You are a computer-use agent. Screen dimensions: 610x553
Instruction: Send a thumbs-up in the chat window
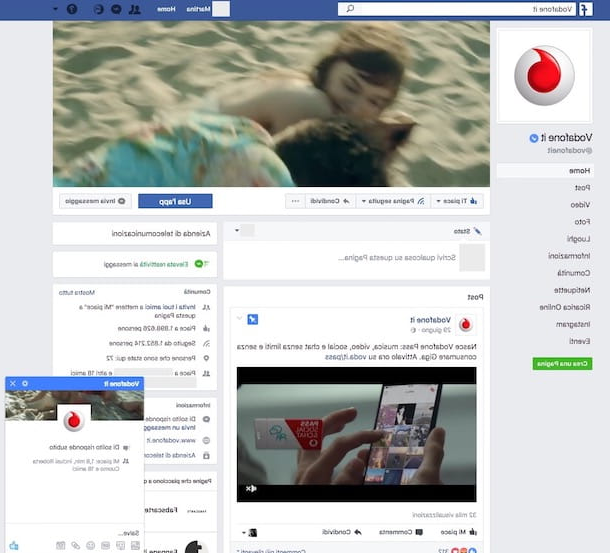(14, 546)
